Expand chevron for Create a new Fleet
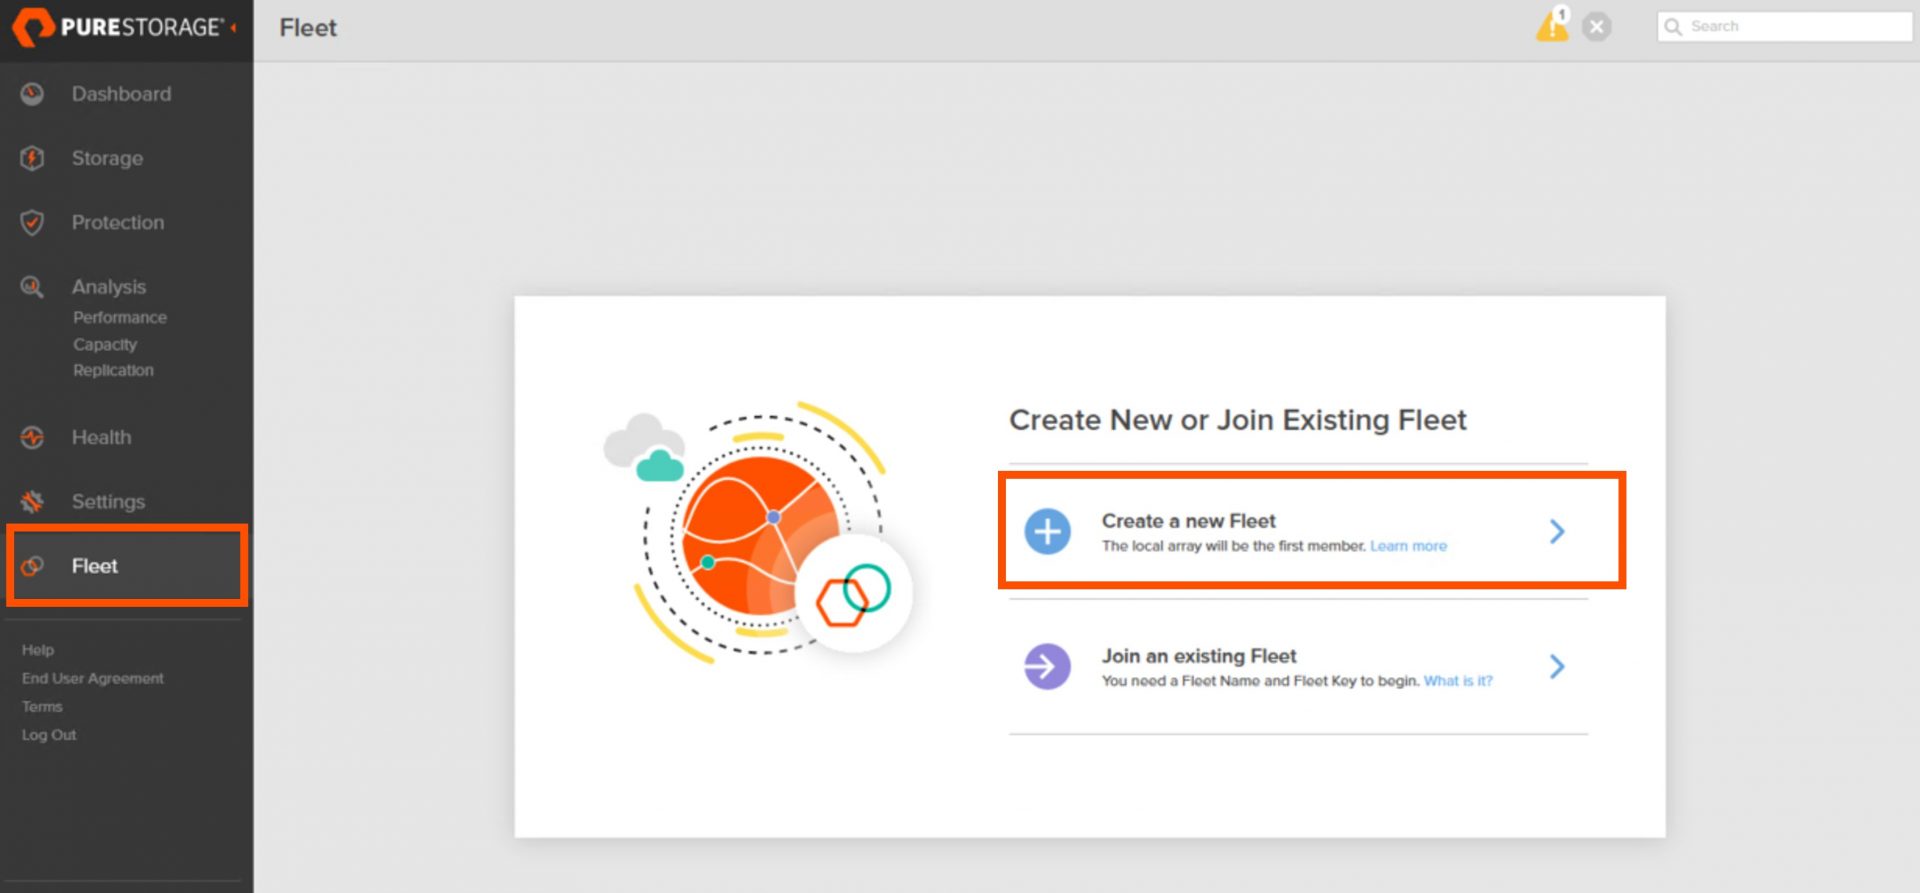The image size is (1920, 893). tap(1557, 531)
